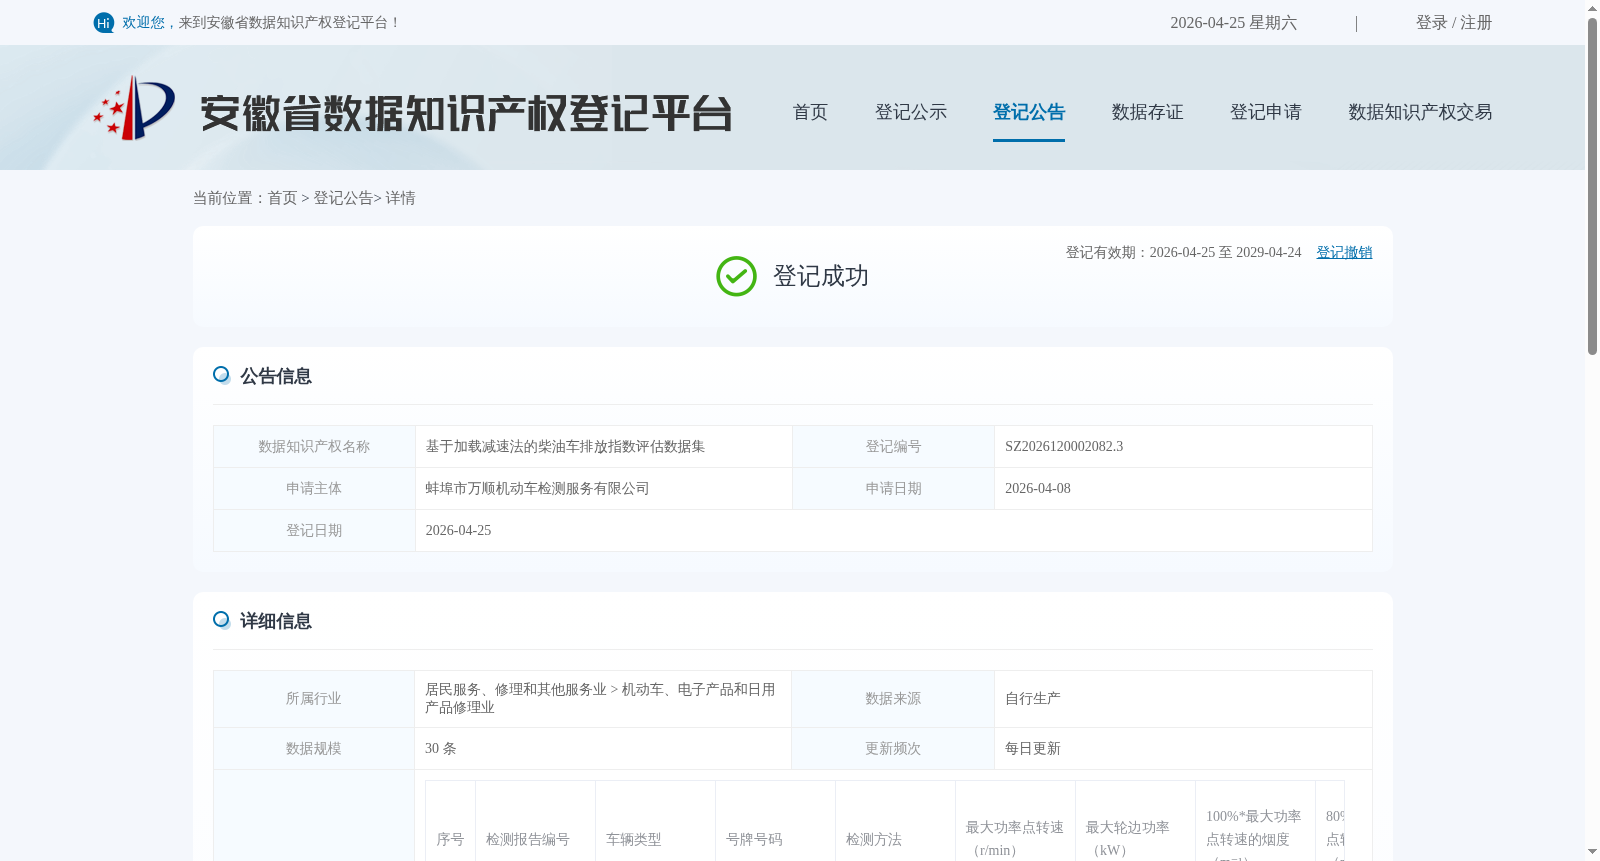Click the 序号 column header
Screen dimensions: 1600x861
[450, 840]
